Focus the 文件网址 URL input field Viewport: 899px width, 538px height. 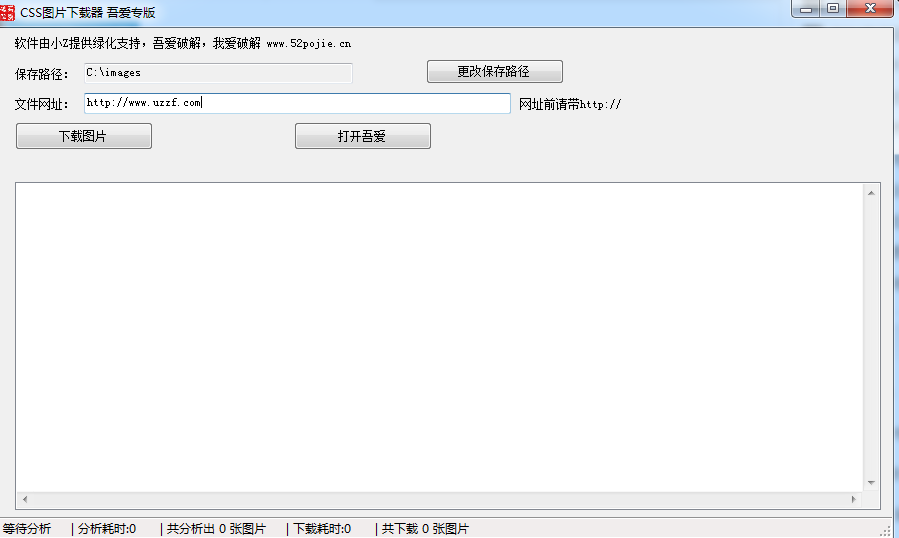pos(297,103)
